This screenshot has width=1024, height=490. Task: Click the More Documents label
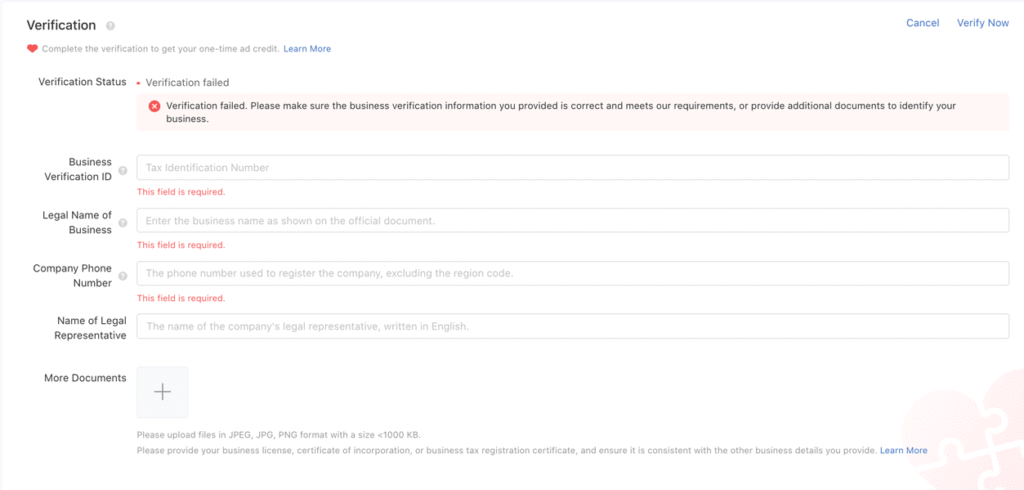coord(85,378)
